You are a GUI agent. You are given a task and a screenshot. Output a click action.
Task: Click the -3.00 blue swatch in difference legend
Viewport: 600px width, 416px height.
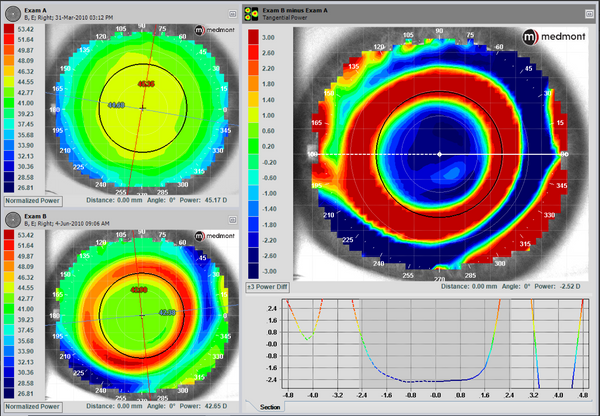(255, 270)
